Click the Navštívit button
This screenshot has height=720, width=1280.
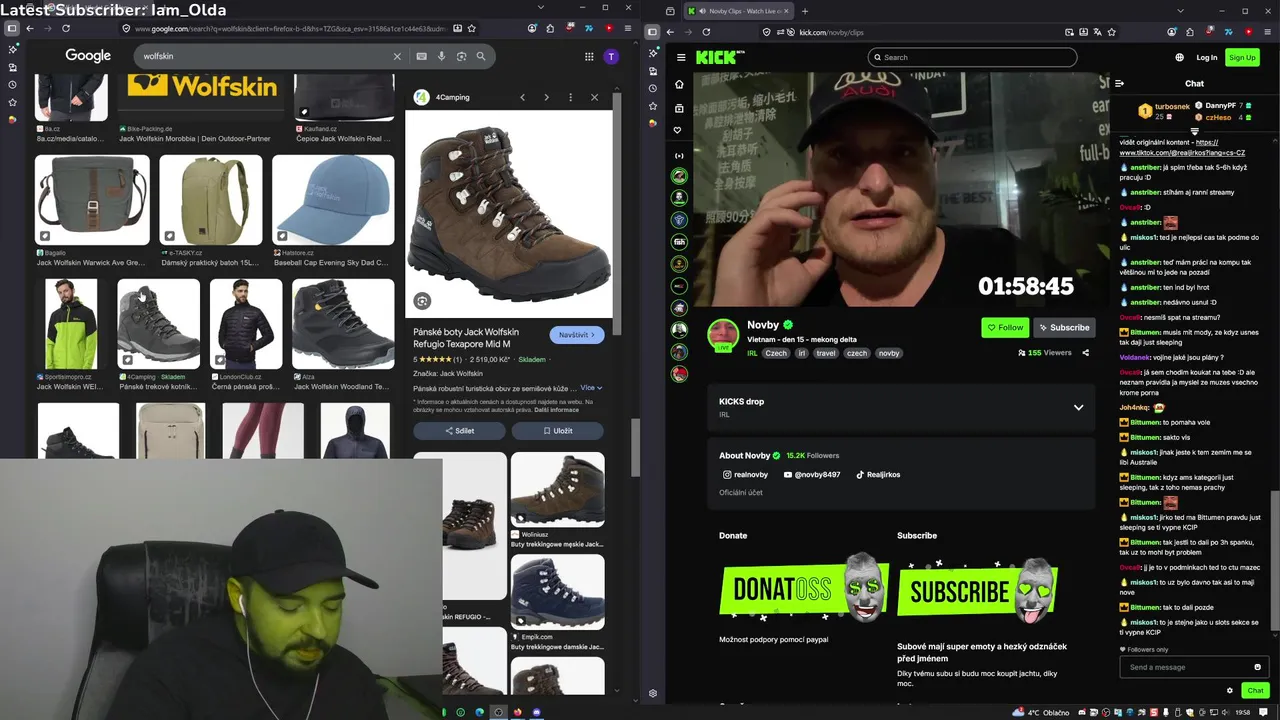[577, 335]
